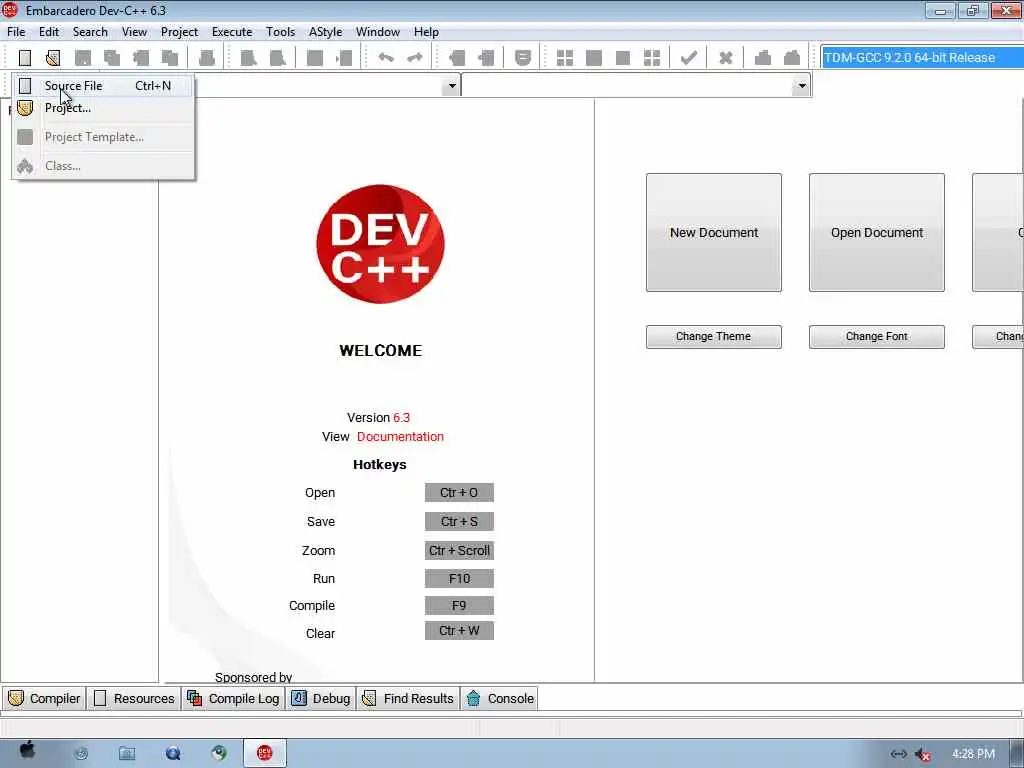Choose Source File from the New dropdown

coord(103,86)
